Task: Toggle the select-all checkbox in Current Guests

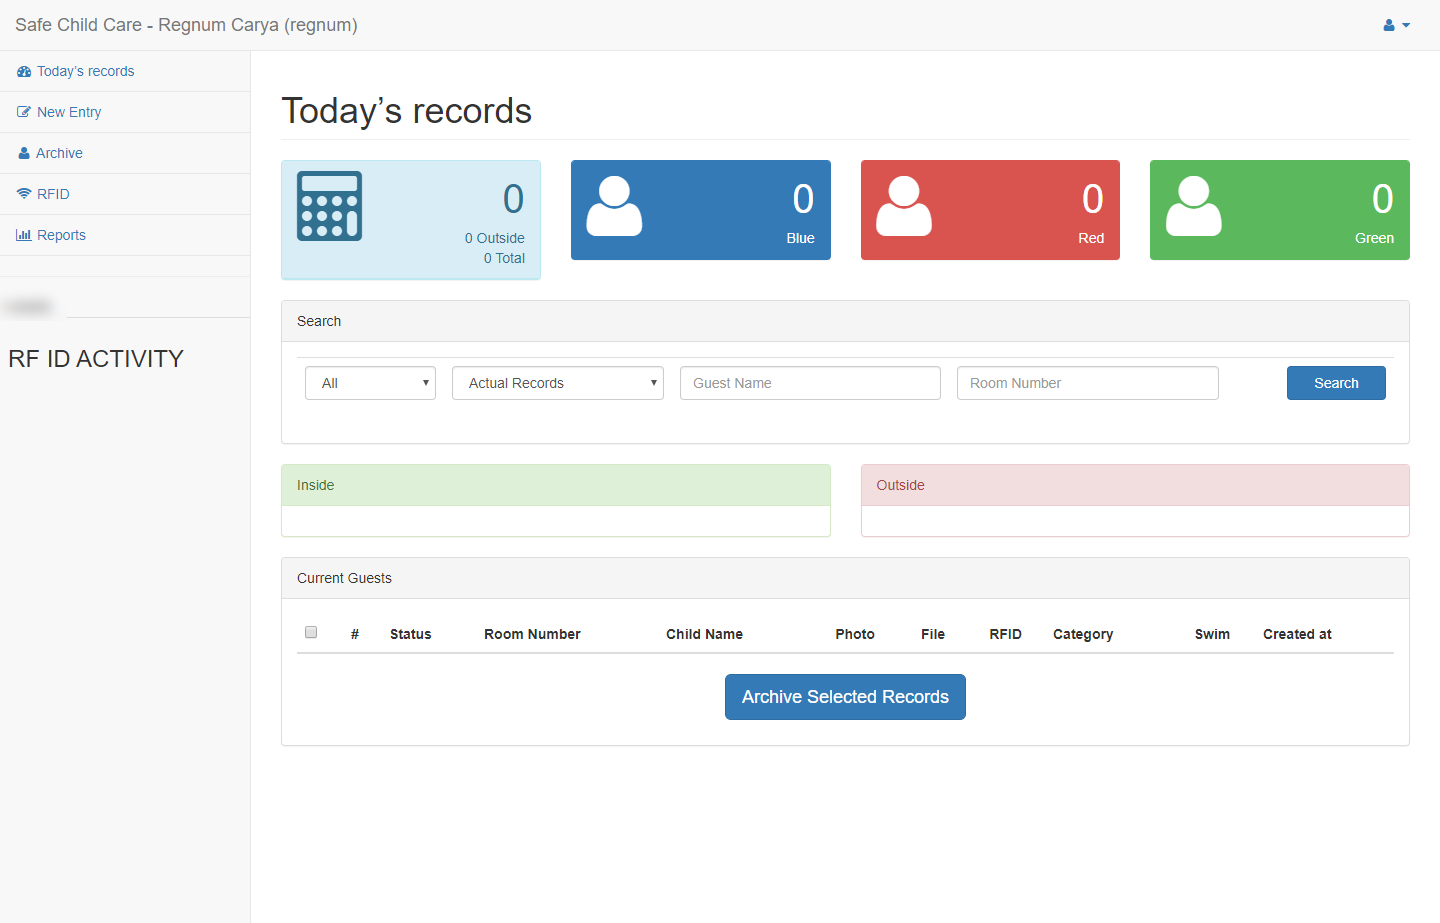Action: pyautogui.click(x=311, y=632)
